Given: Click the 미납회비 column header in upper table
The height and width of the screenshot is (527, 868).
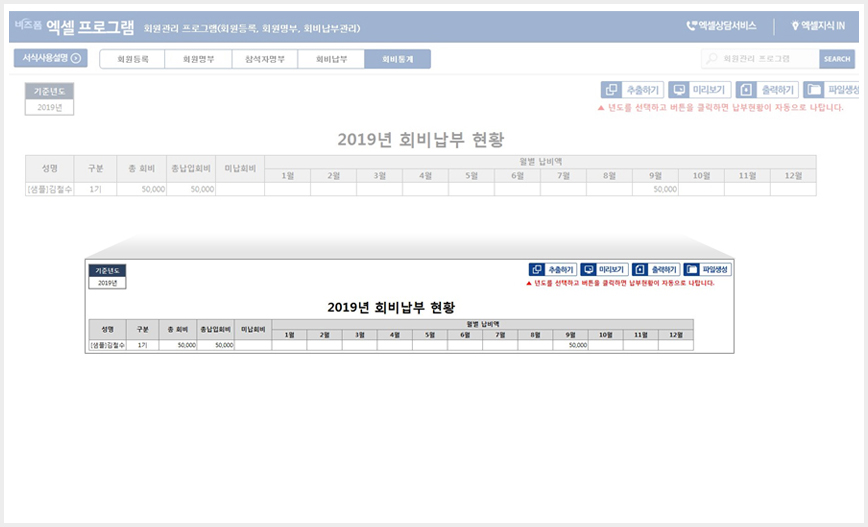Looking at the screenshot, I should point(240,168).
